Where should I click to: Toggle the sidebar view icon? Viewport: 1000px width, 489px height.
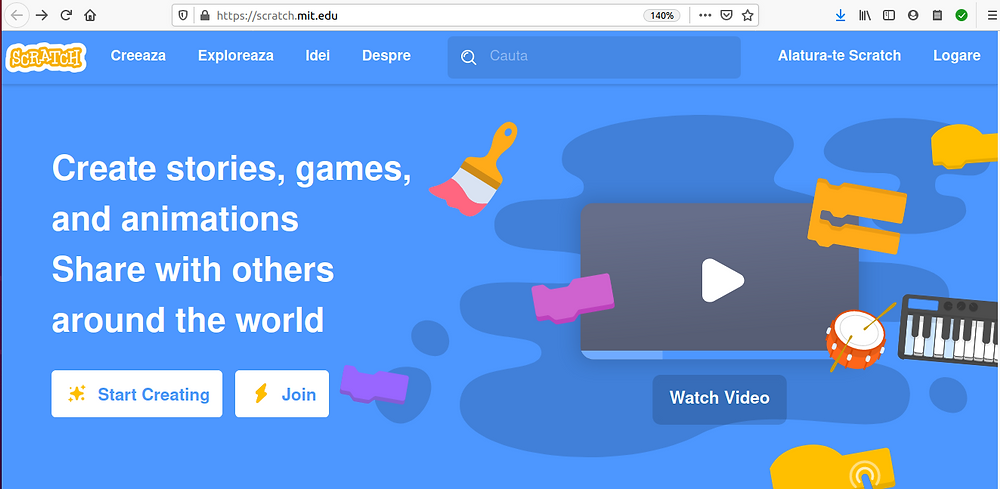point(889,15)
